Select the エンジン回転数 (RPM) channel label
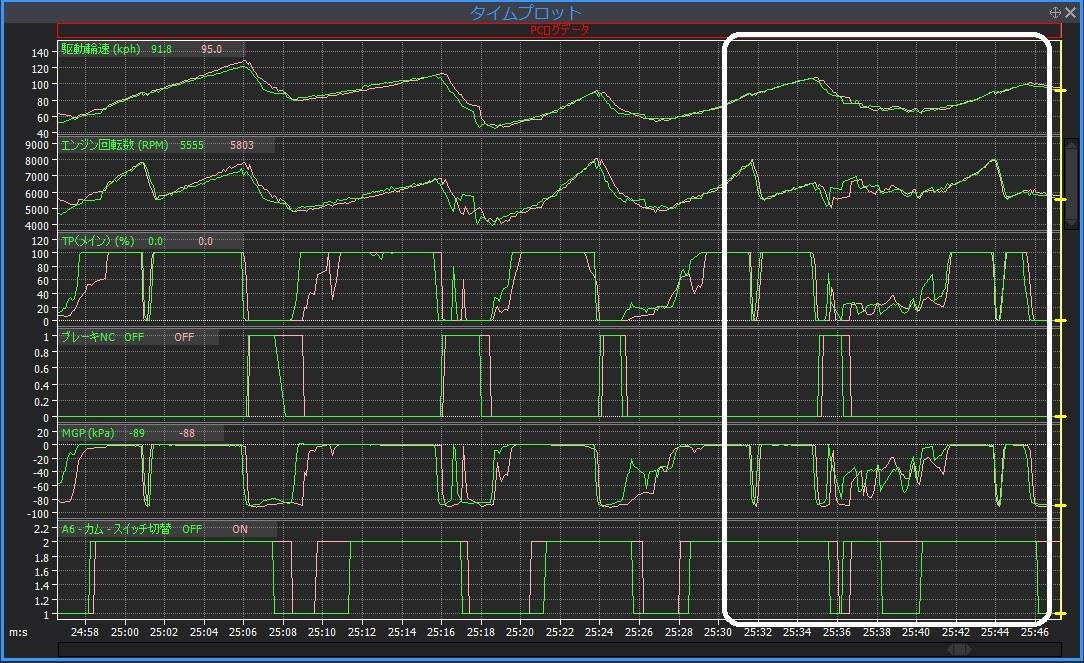 [115, 145]
